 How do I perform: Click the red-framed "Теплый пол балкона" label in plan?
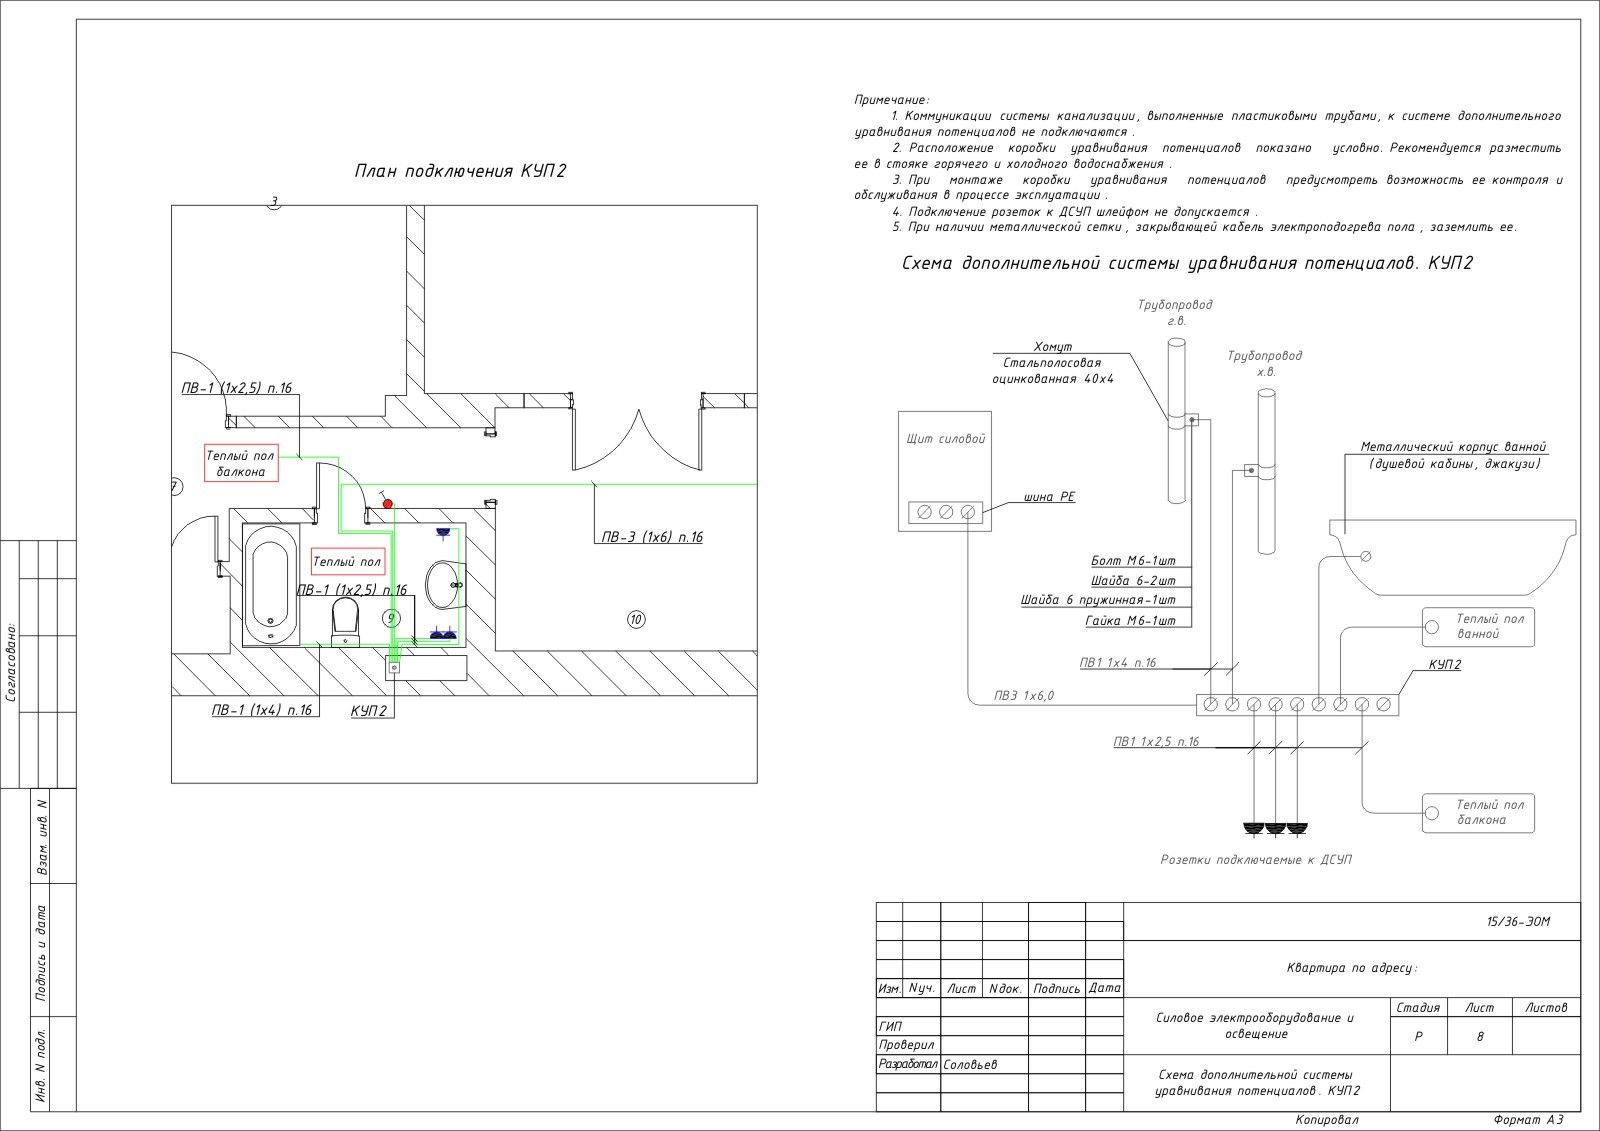pos(241,463)
